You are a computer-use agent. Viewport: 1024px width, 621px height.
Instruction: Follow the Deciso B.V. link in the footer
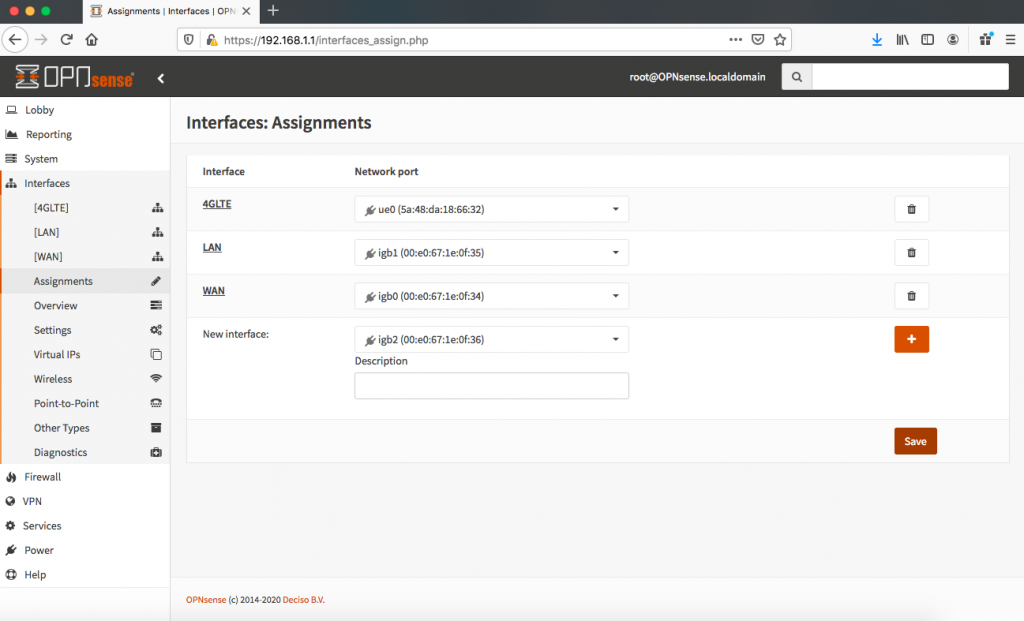coord(304,600)
